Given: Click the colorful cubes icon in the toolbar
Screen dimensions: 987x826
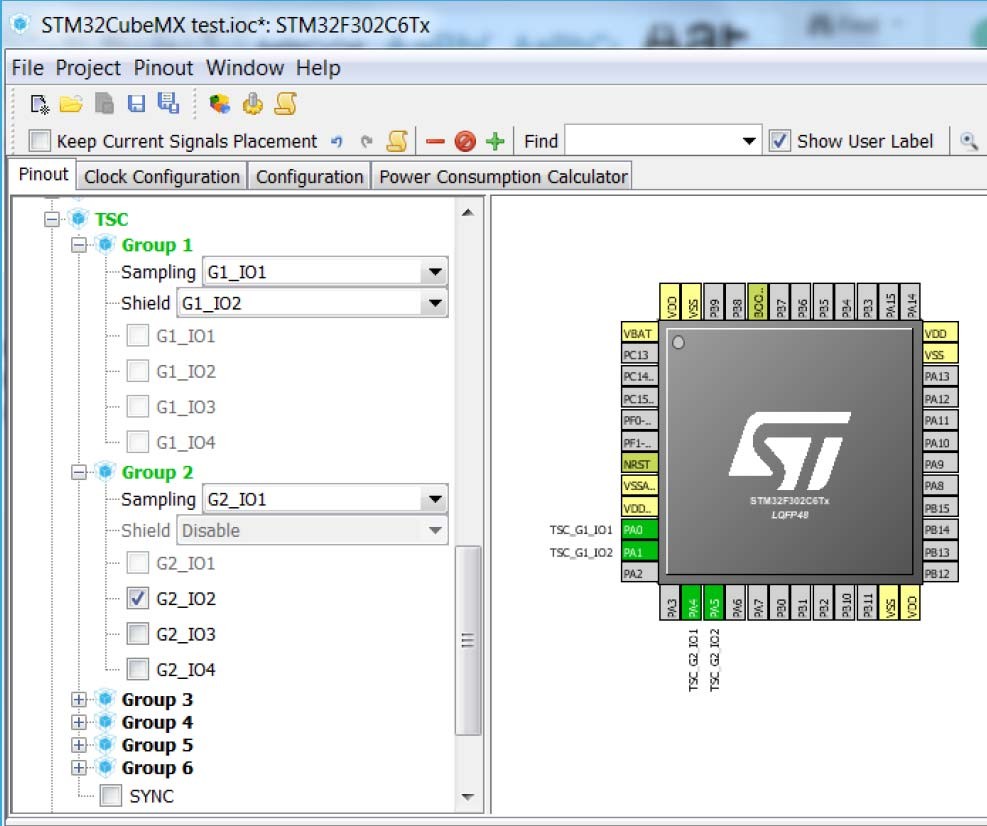Looking at the screenshot, I should (220, 104).
